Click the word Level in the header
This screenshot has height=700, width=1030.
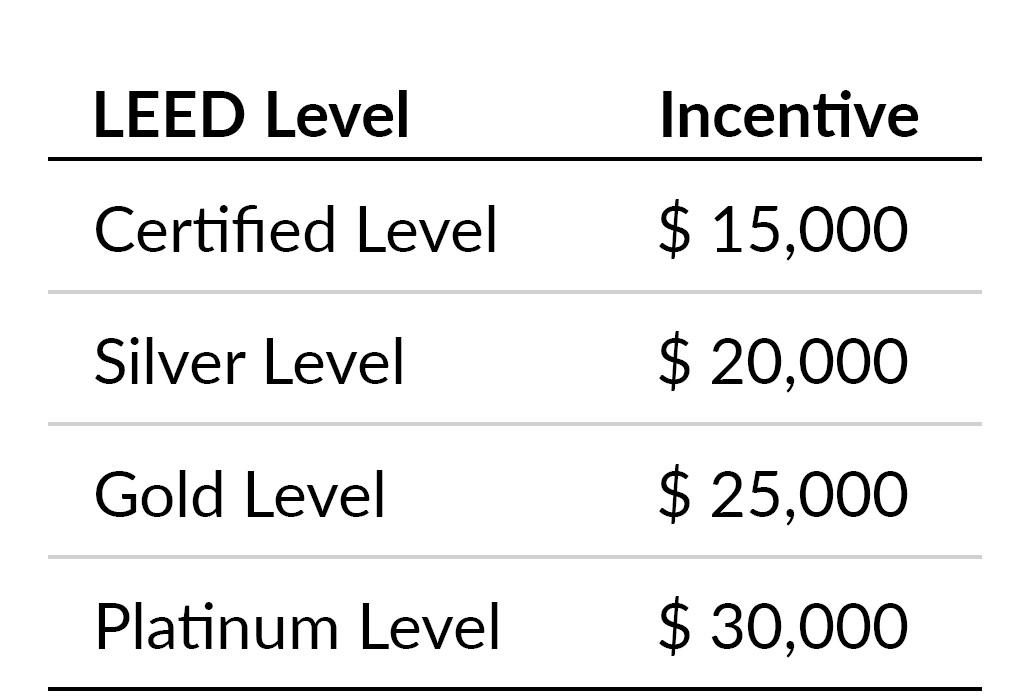pos(337,116)
